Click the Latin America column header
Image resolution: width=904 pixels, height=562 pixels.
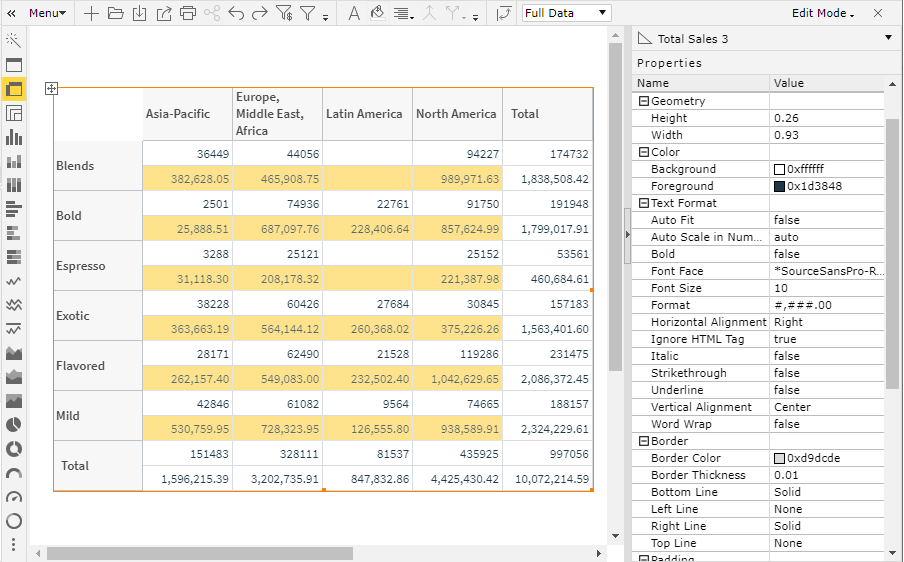367,114
